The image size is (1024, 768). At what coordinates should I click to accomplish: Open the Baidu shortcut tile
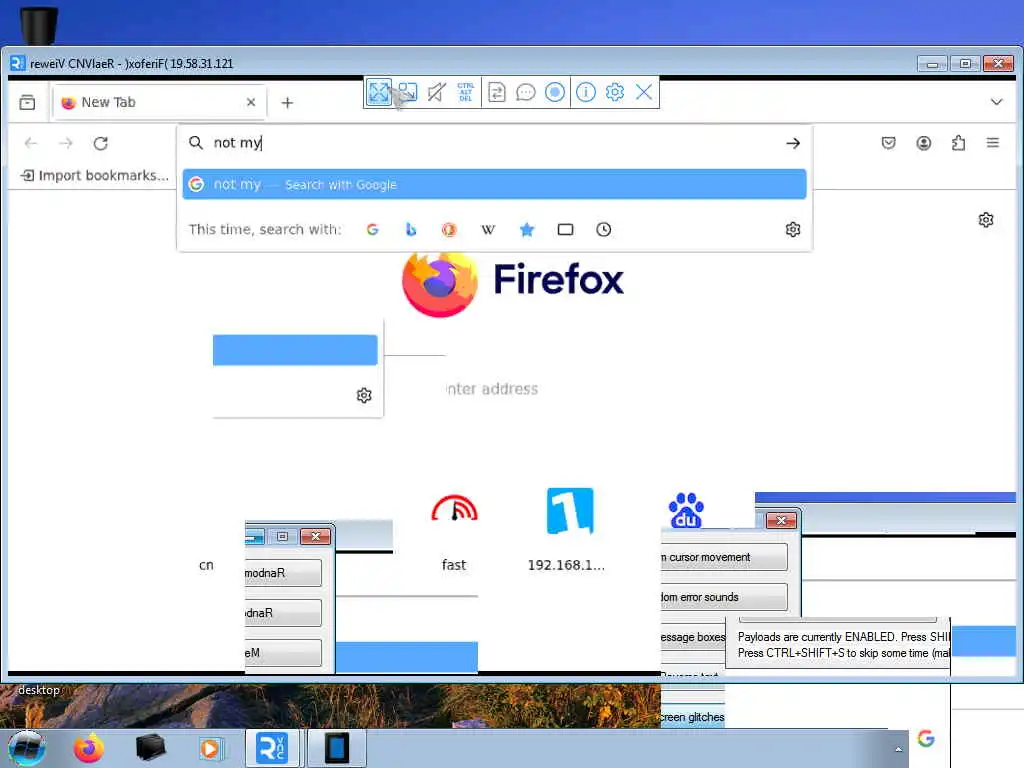click(686, 511)
